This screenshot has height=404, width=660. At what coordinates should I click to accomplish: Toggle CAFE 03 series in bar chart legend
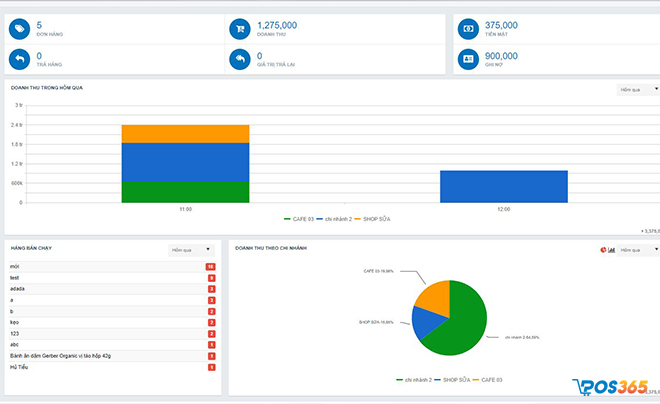tap(299, 219)
